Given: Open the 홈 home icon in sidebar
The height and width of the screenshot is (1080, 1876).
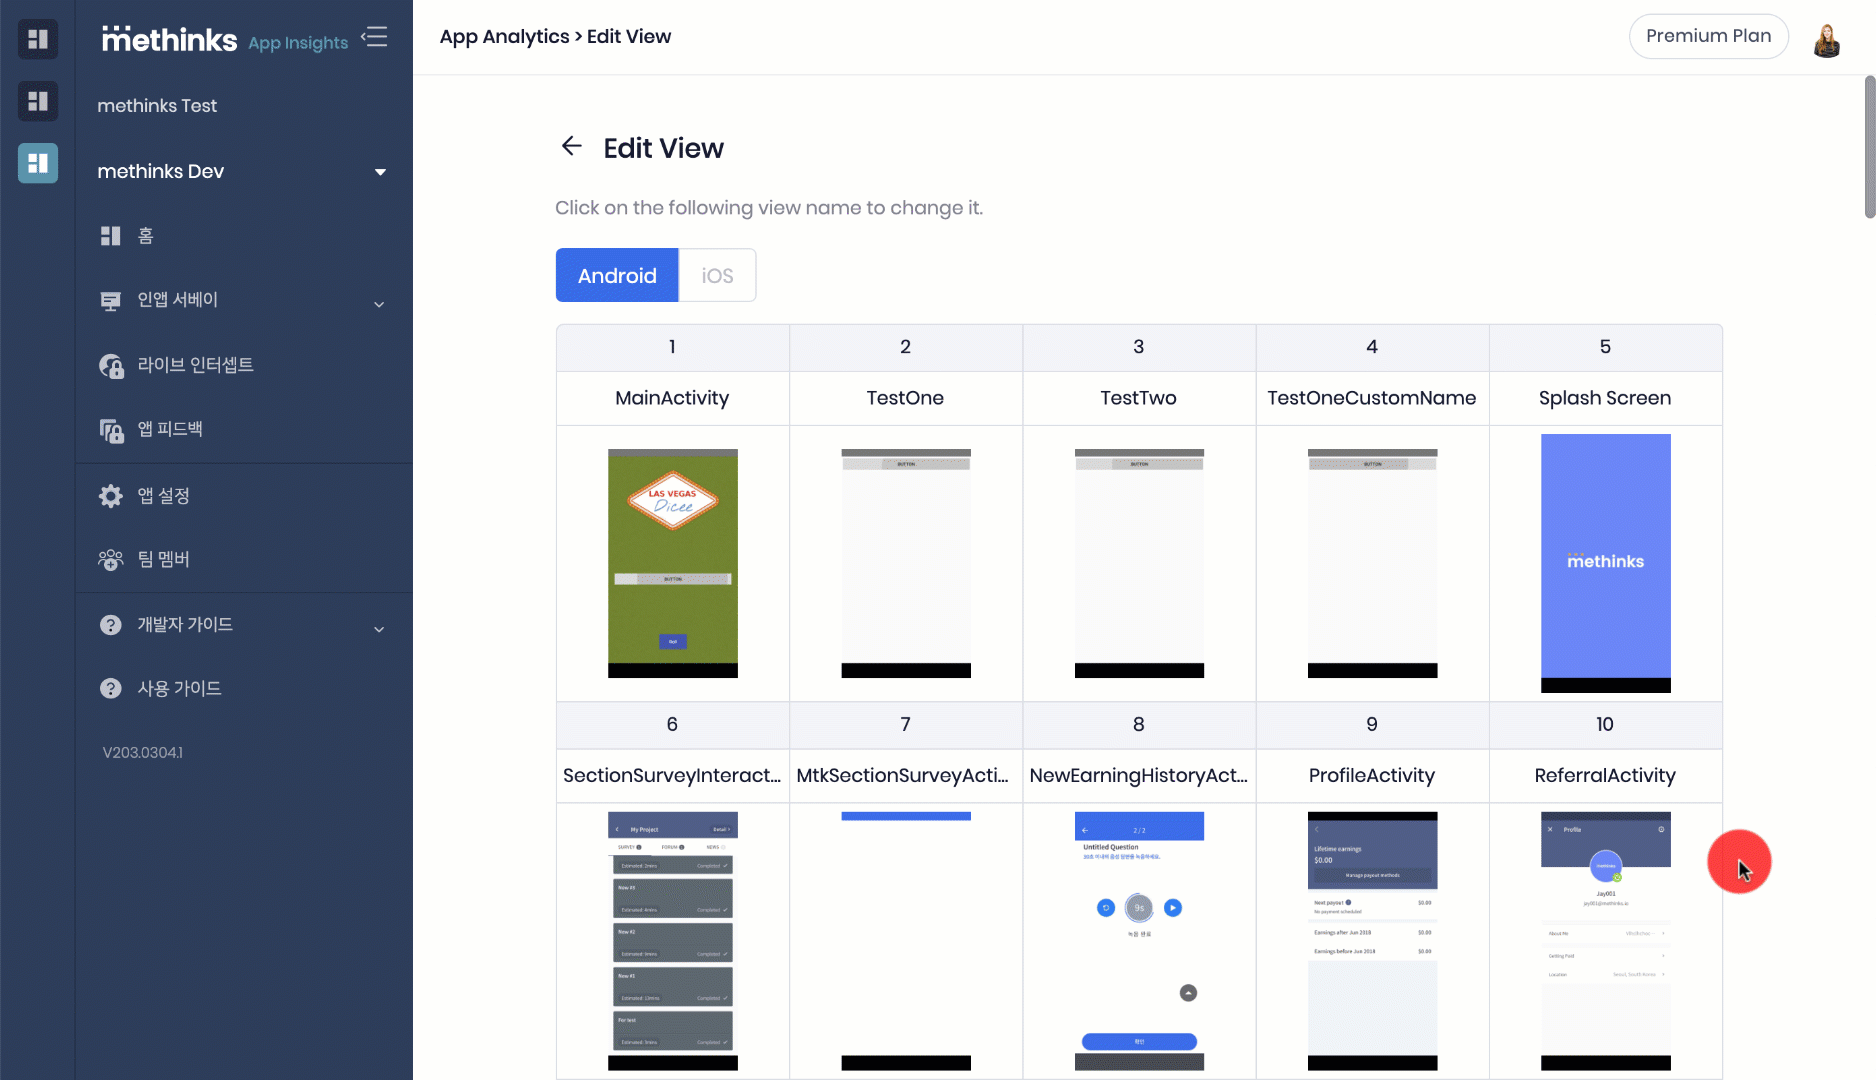Looking at the screenshot, I should pyautogui.click(x=110, y=235).
